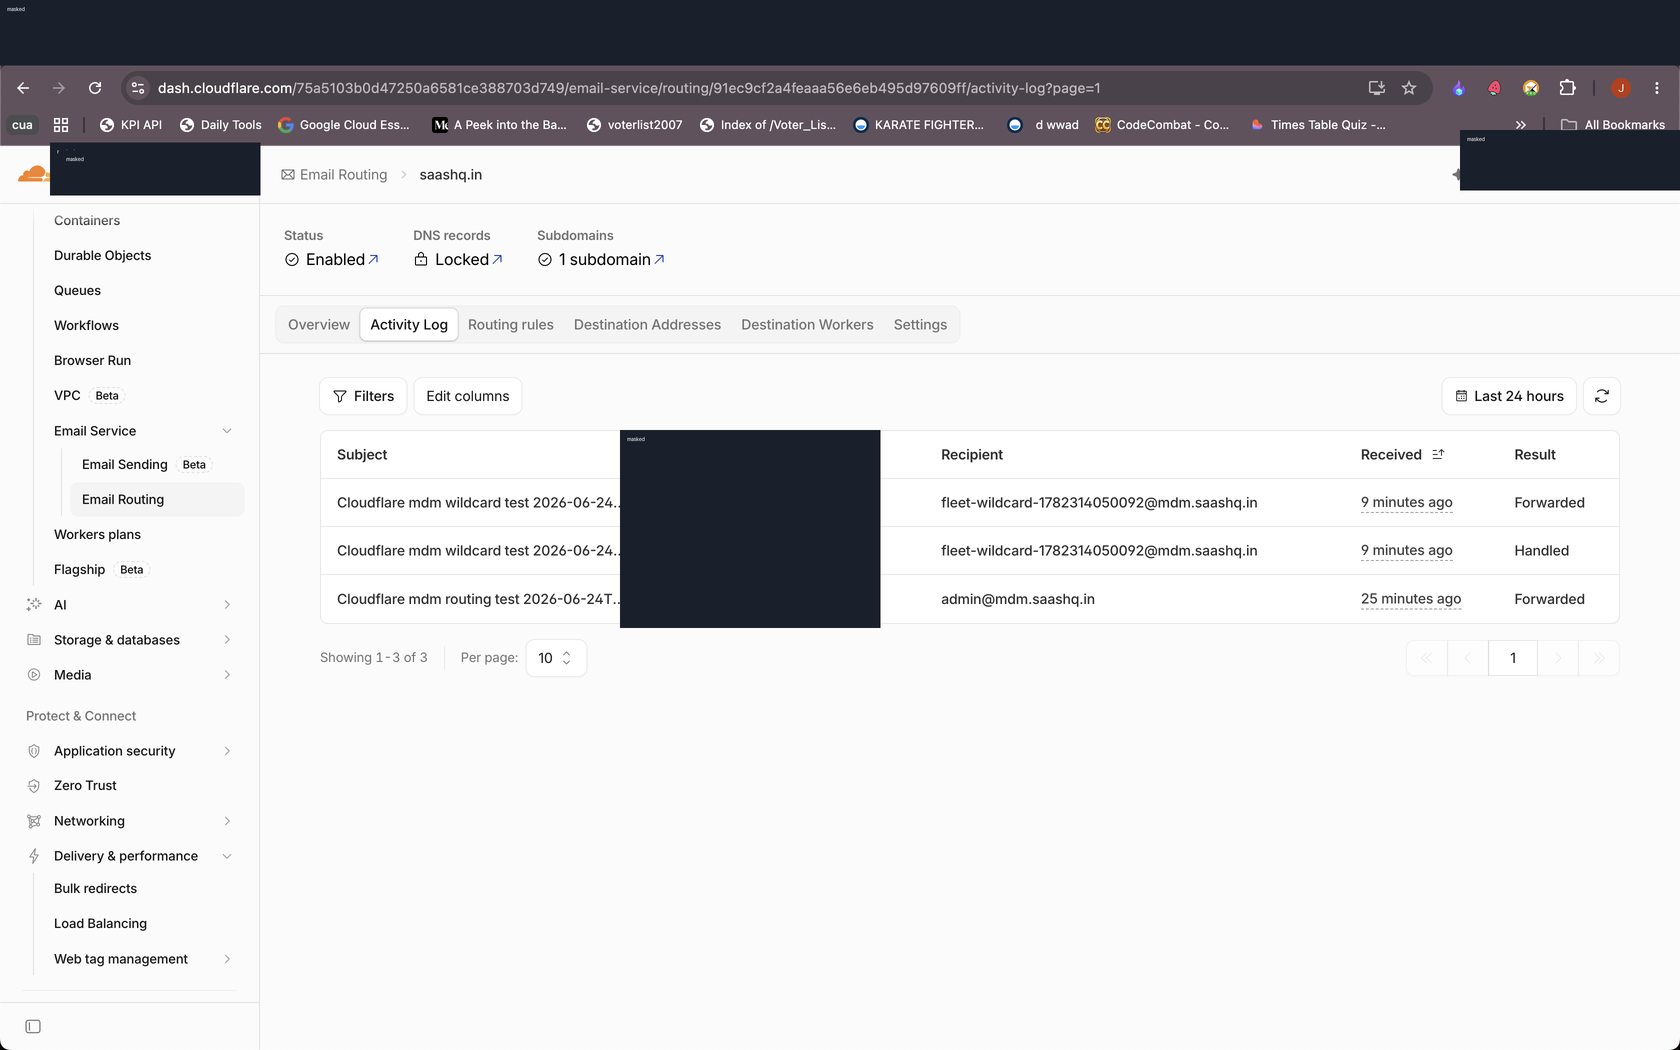Switch to the Routing rules tab
The height and width of the screenshot is (1050, 1680).
click(x=511, y=325)
